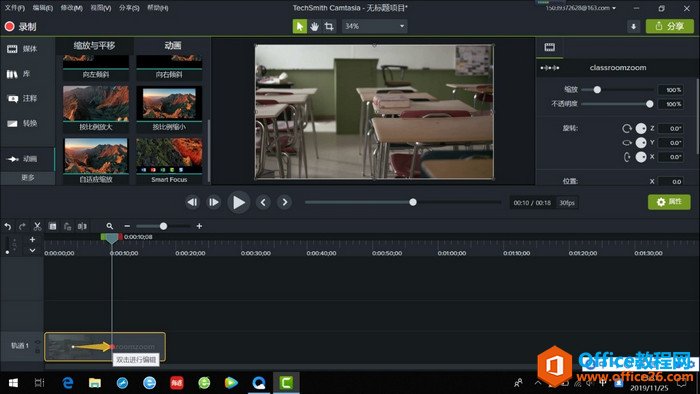This screenshot has height=394, width=700.
Task: Expand the track options chevron
Action: (32, 250)
